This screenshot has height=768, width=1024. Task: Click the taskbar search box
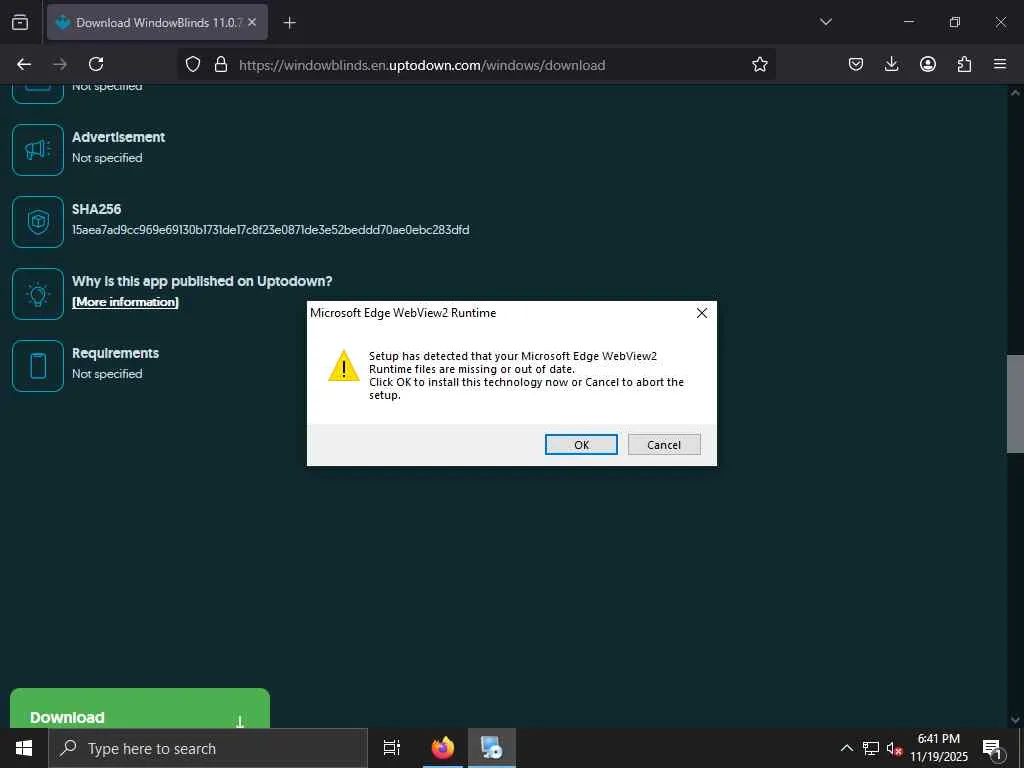tap(208, 748)
